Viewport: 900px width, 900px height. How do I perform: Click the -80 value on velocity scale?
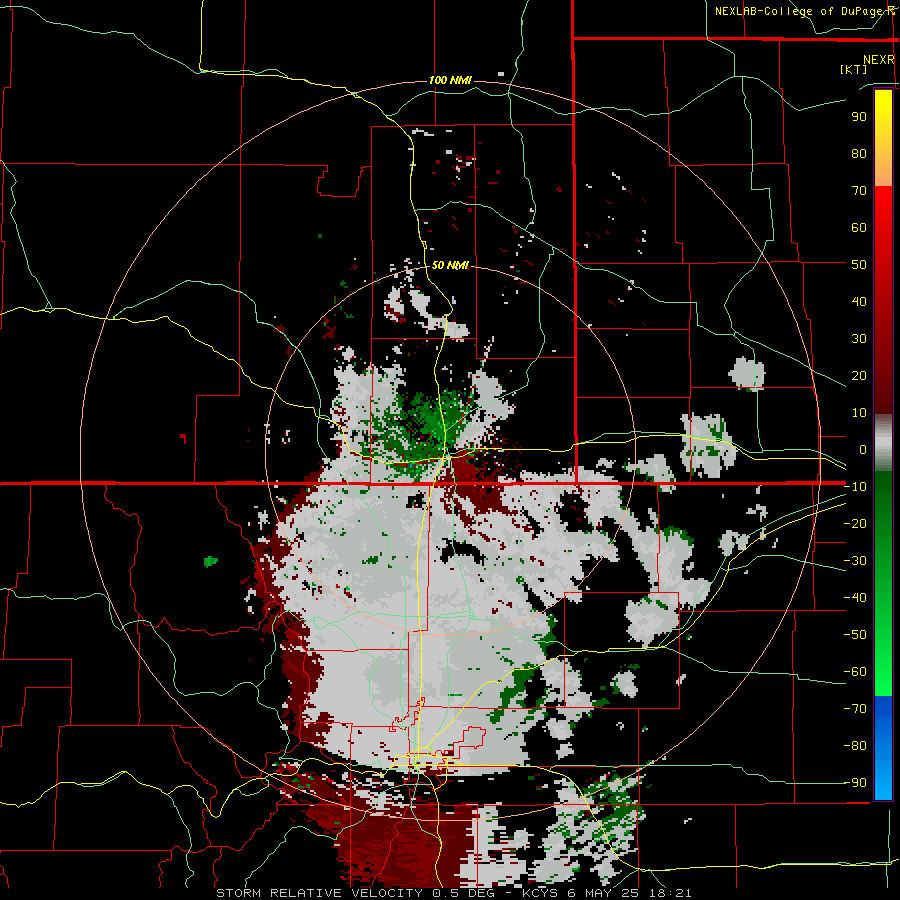coord(855,746)
